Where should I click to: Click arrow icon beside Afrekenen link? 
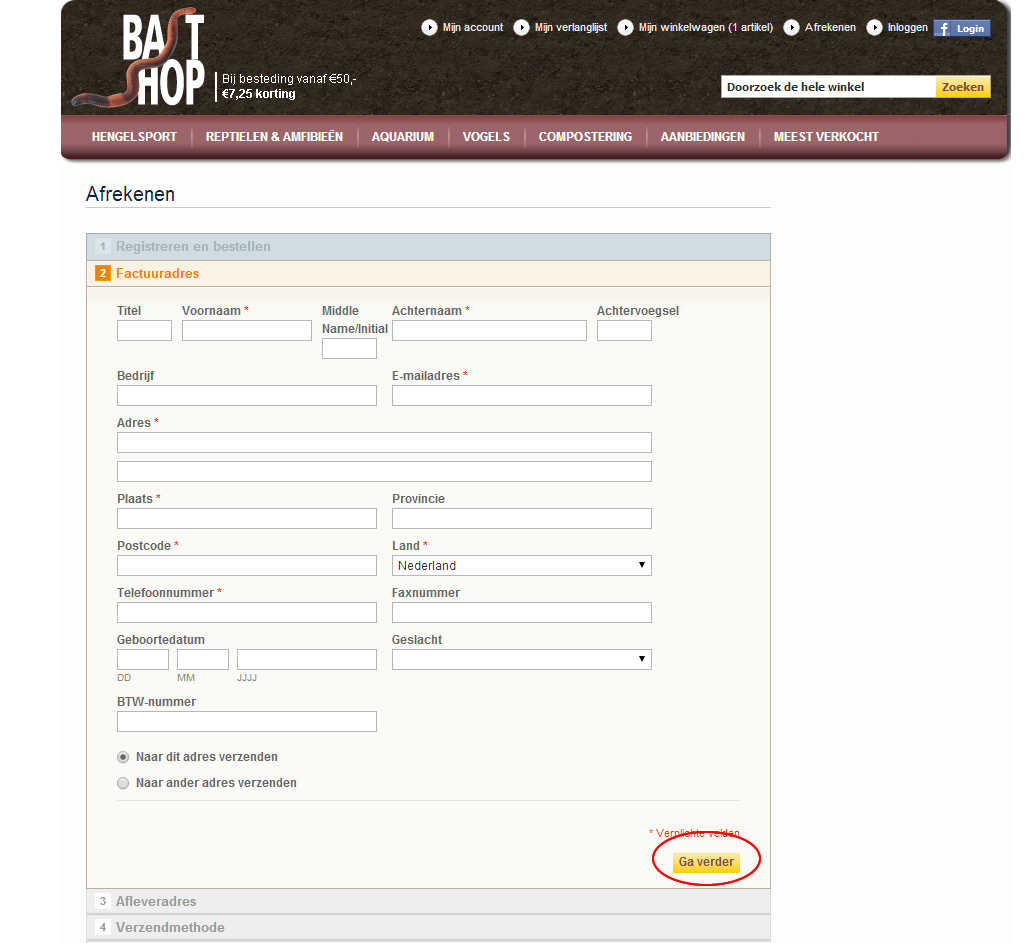click(x=792, y=28)
